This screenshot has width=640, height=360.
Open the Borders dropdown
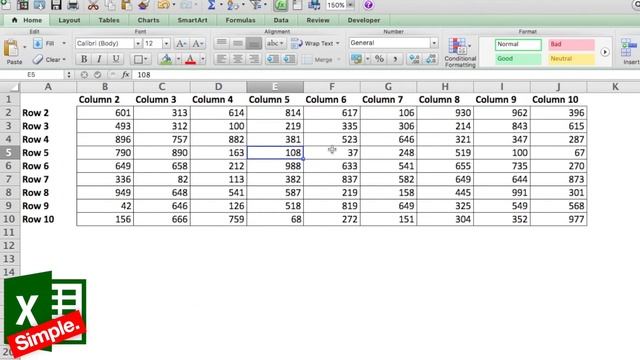click(x=141, y=60)
